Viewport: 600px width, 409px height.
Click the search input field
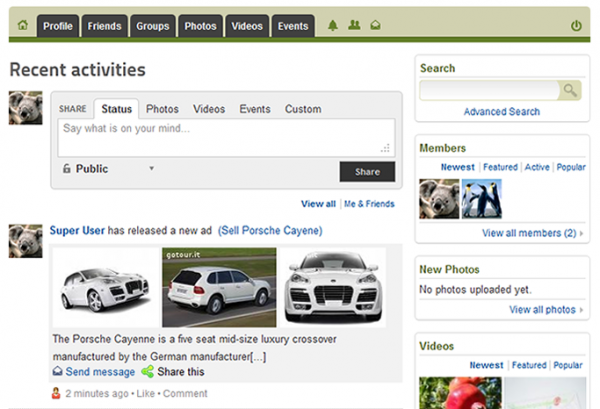click(x=489, y=91)
